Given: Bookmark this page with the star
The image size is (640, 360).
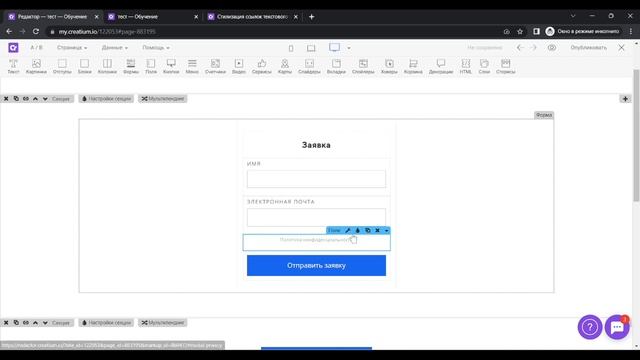Looking at the screenshot, I should 520,31.
